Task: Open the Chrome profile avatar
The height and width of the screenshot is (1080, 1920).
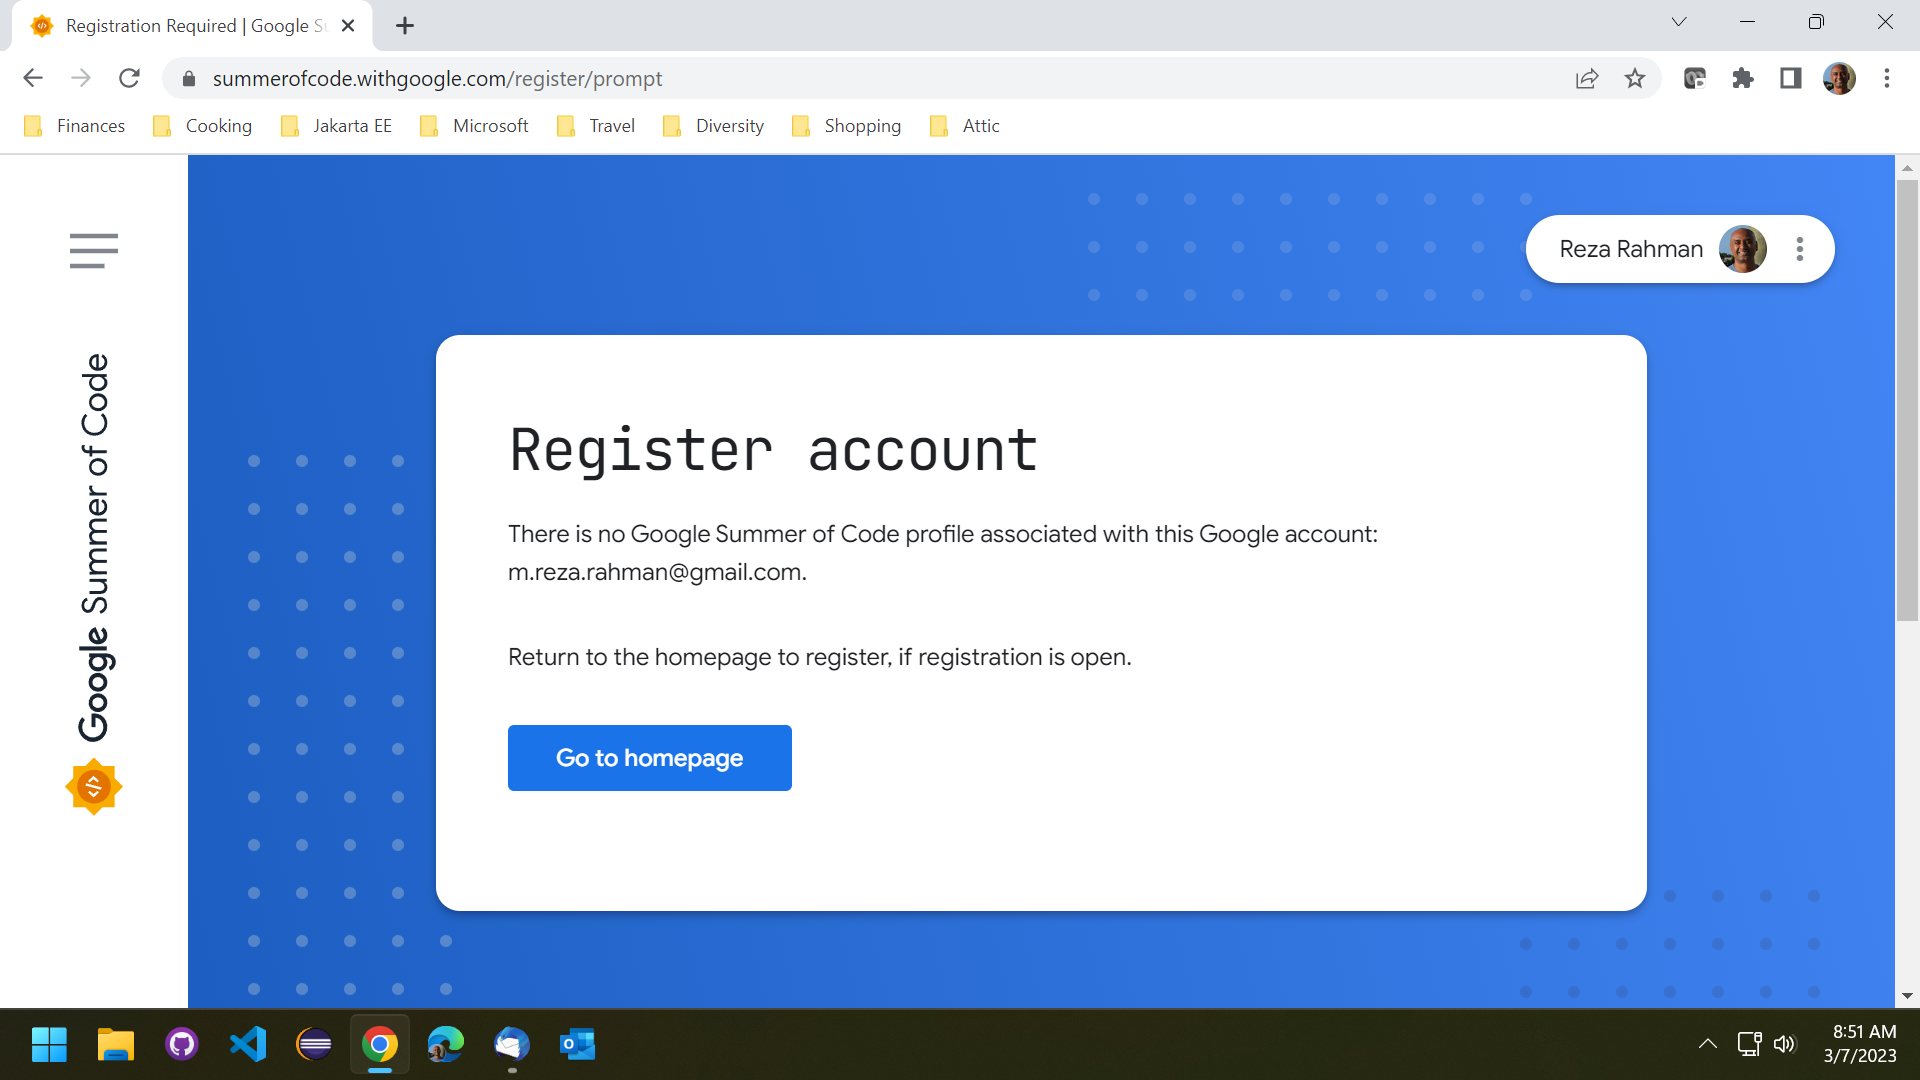Action: point(1839,78)
